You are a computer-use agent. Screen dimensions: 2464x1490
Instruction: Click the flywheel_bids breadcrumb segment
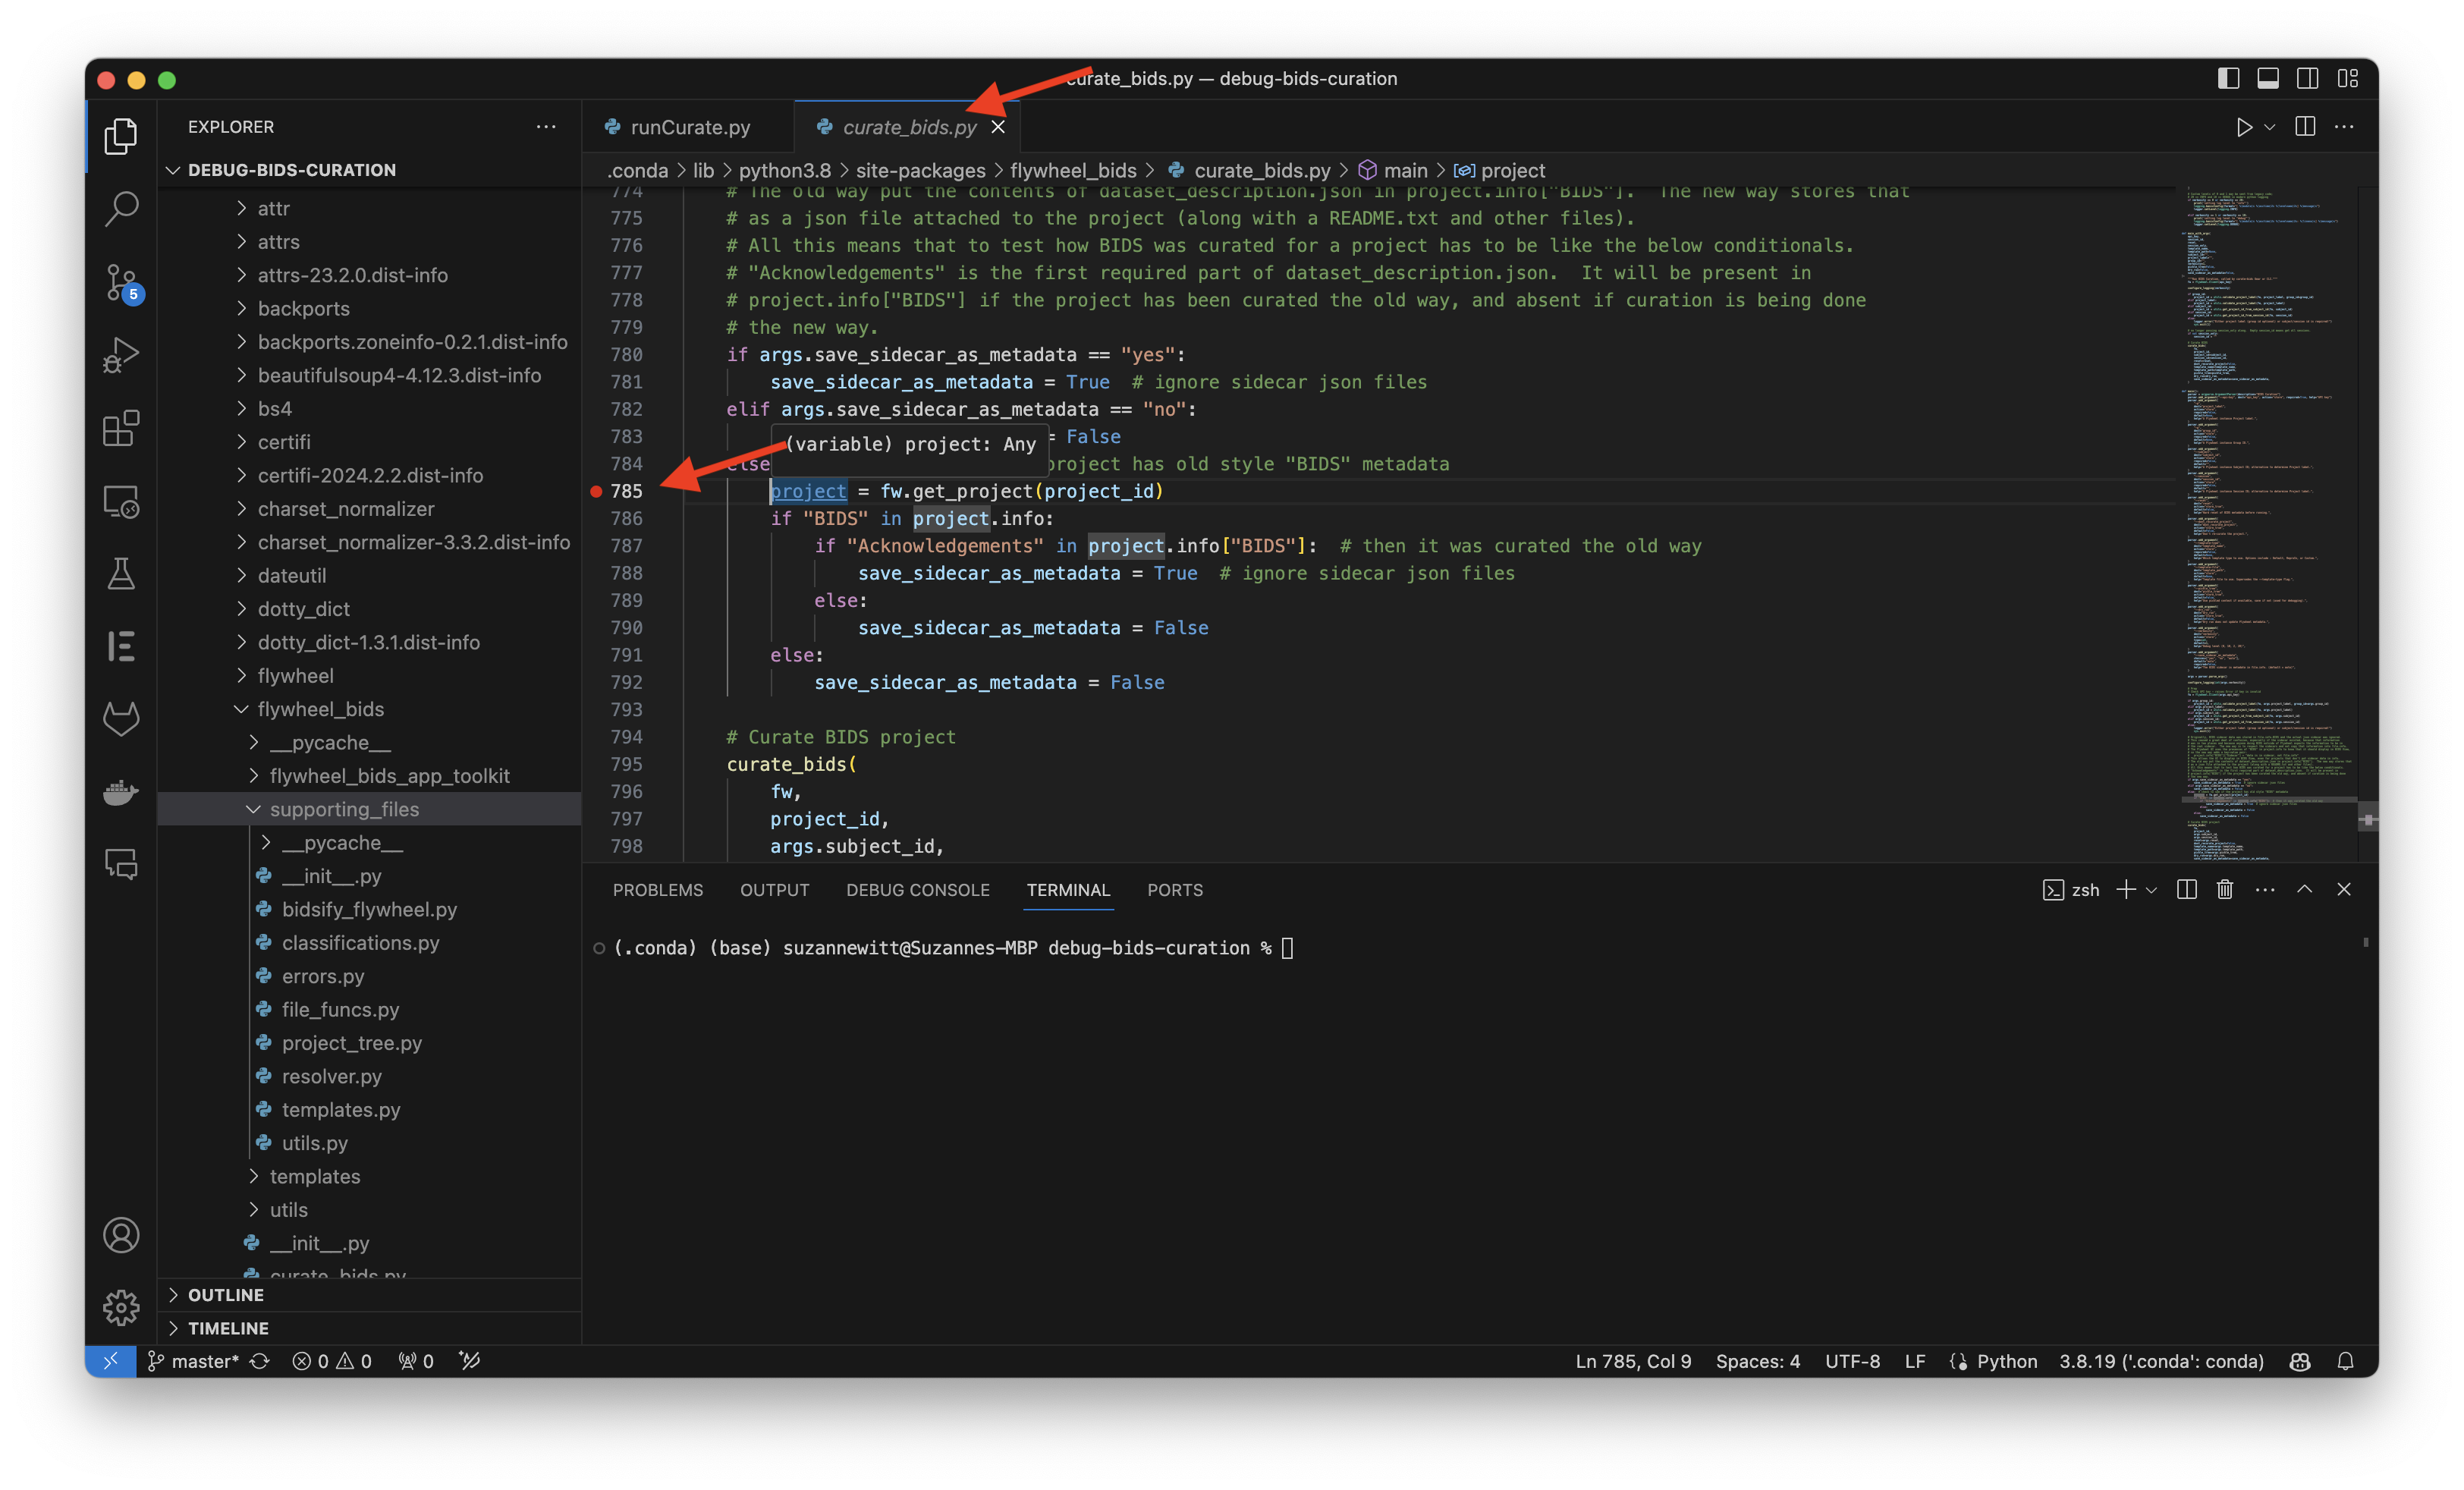point(1073,170)
